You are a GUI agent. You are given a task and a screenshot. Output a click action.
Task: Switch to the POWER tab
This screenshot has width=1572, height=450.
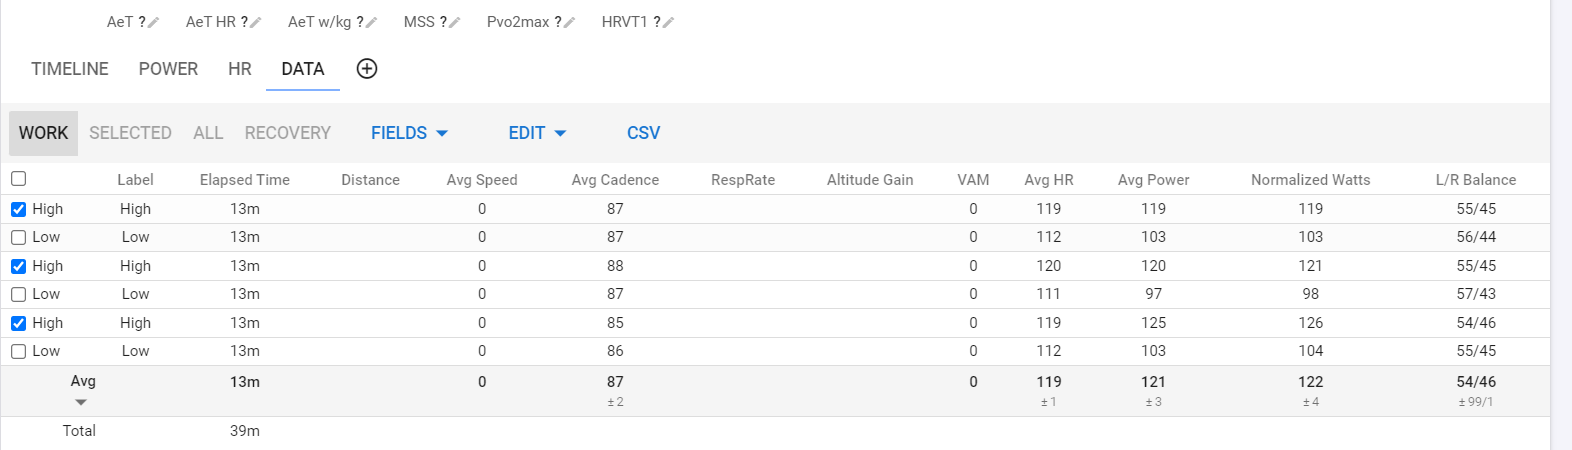click(x=168, y=69)
